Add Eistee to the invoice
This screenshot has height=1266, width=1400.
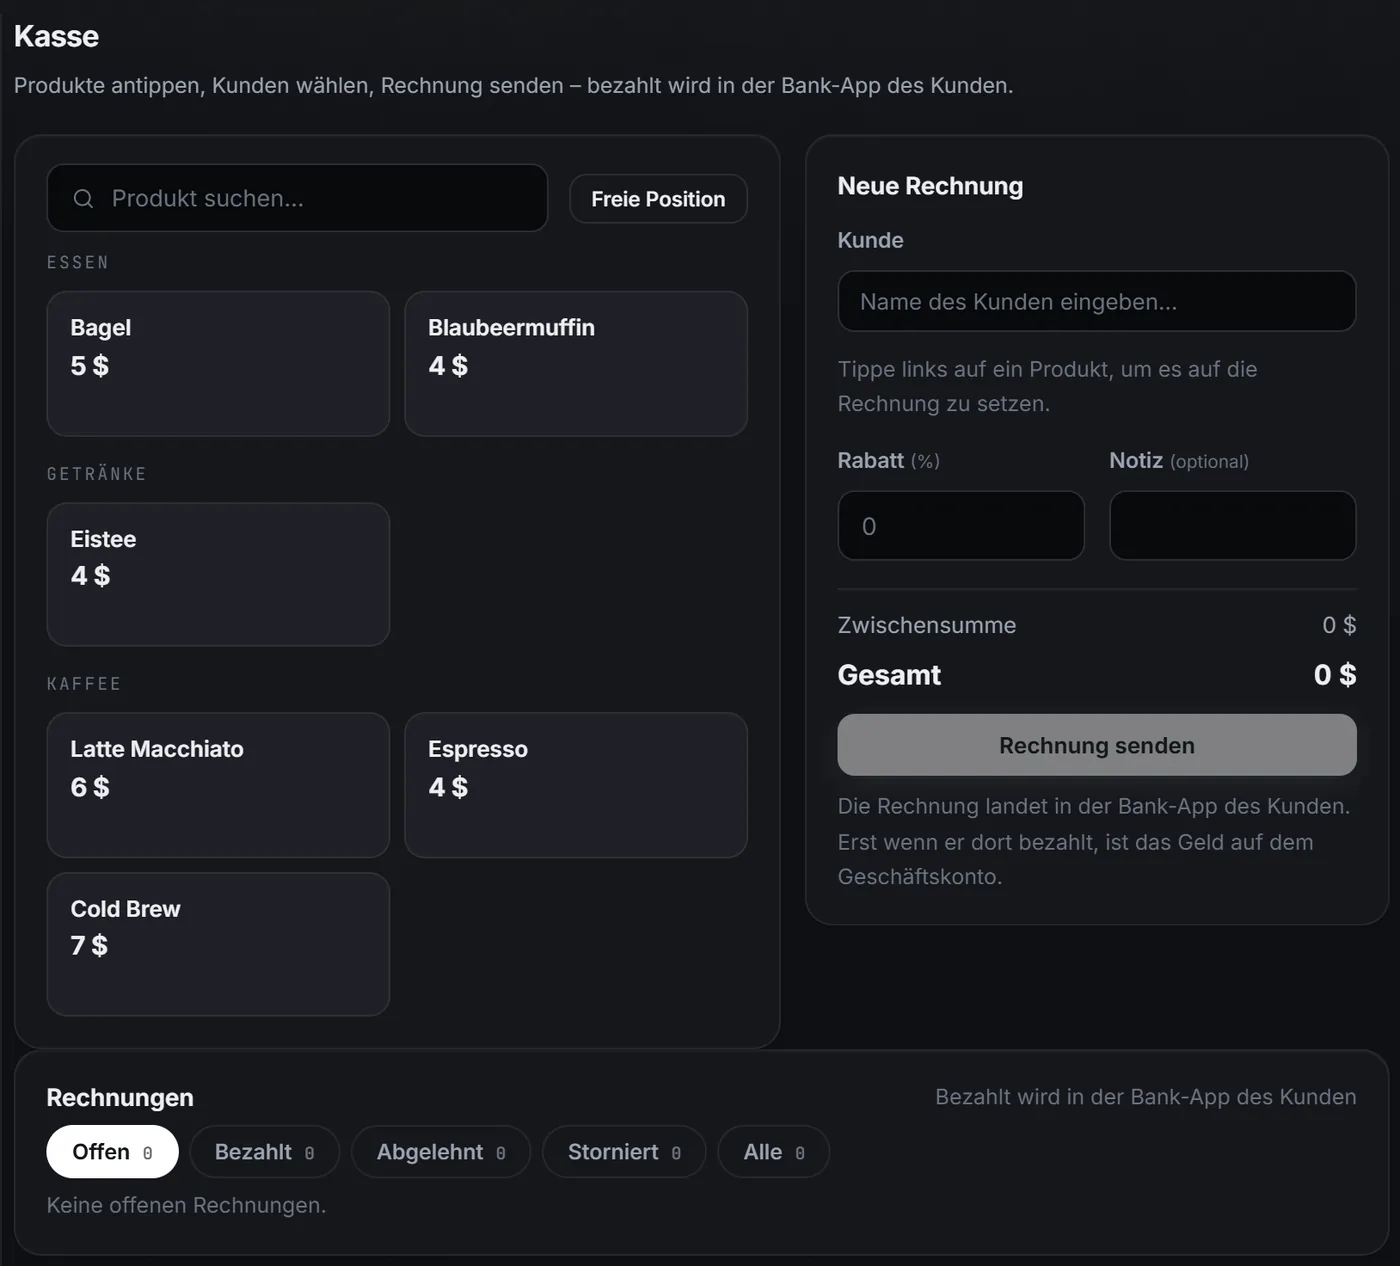218,574
